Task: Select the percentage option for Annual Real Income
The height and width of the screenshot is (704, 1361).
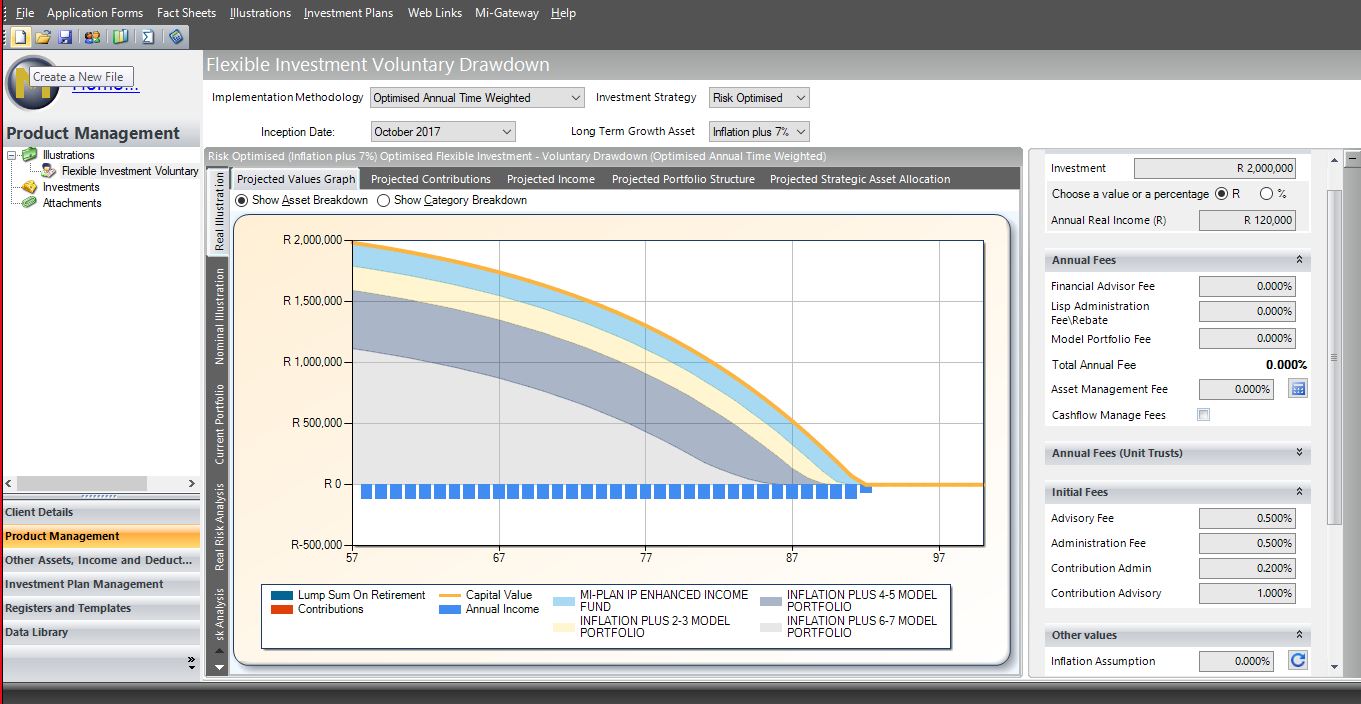Action: coord(1266,194)
